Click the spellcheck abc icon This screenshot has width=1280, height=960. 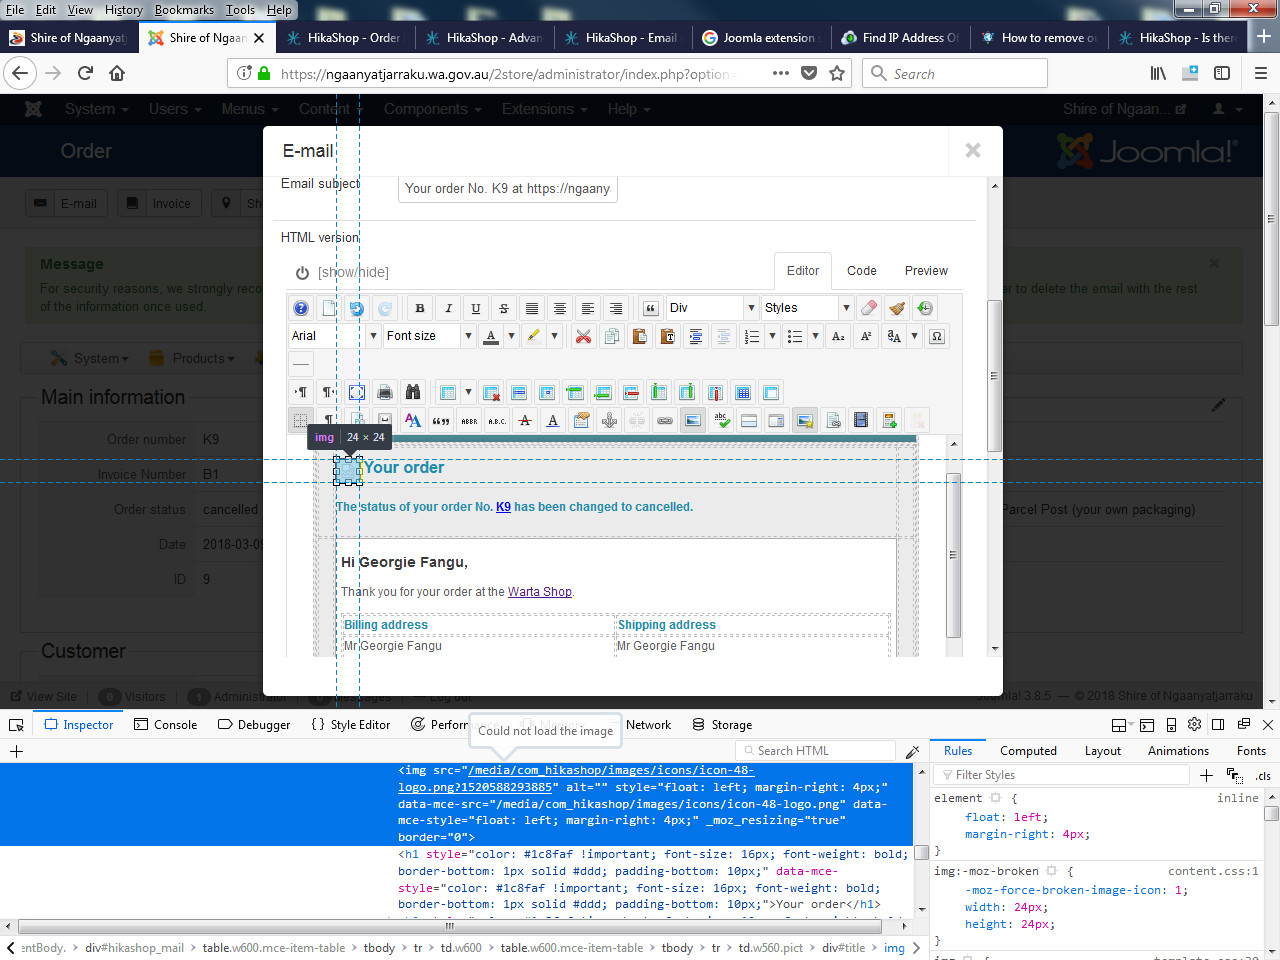(x=721, y=421)
